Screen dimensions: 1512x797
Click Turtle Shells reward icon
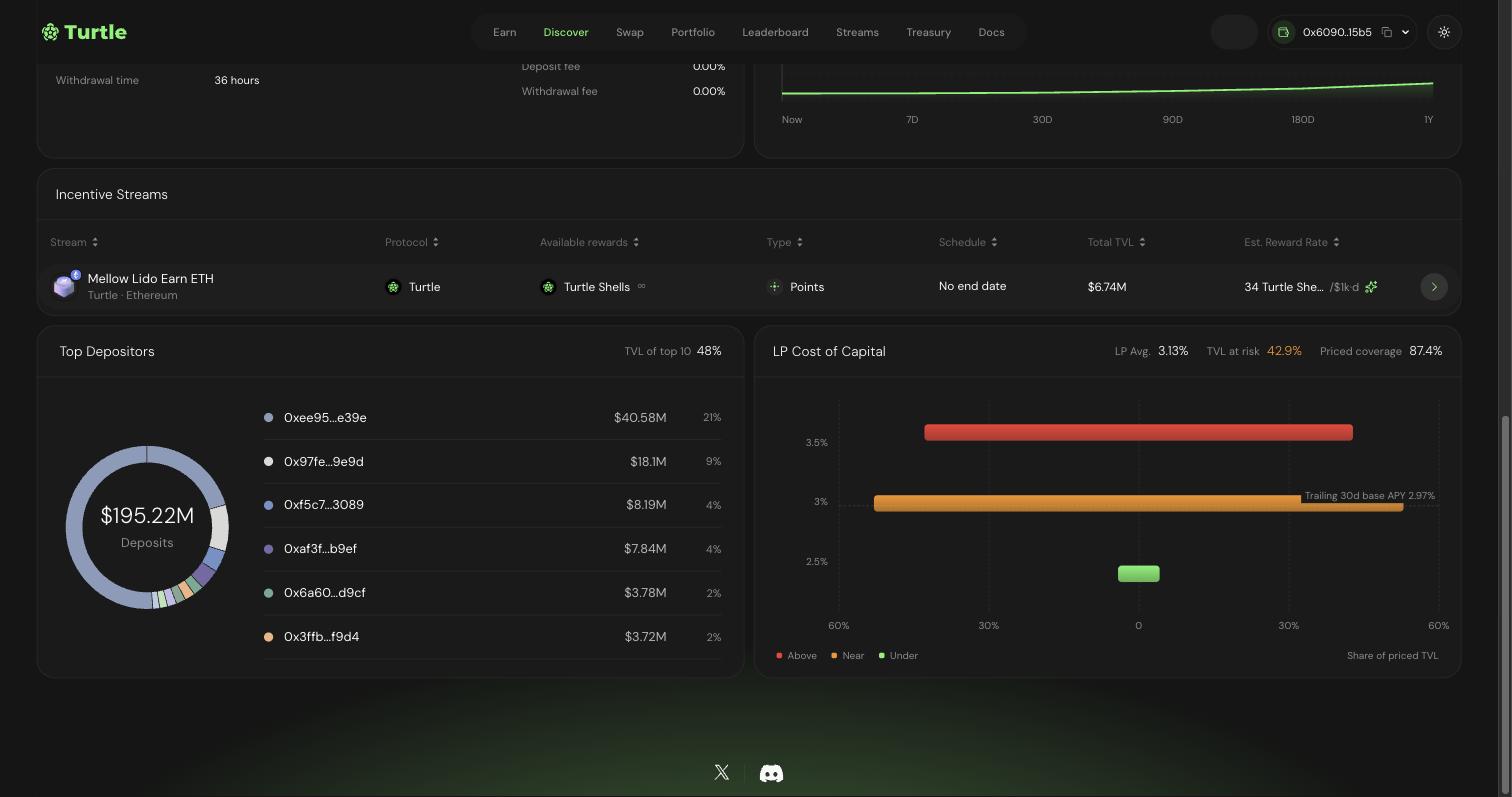click(x=548, y=287)
